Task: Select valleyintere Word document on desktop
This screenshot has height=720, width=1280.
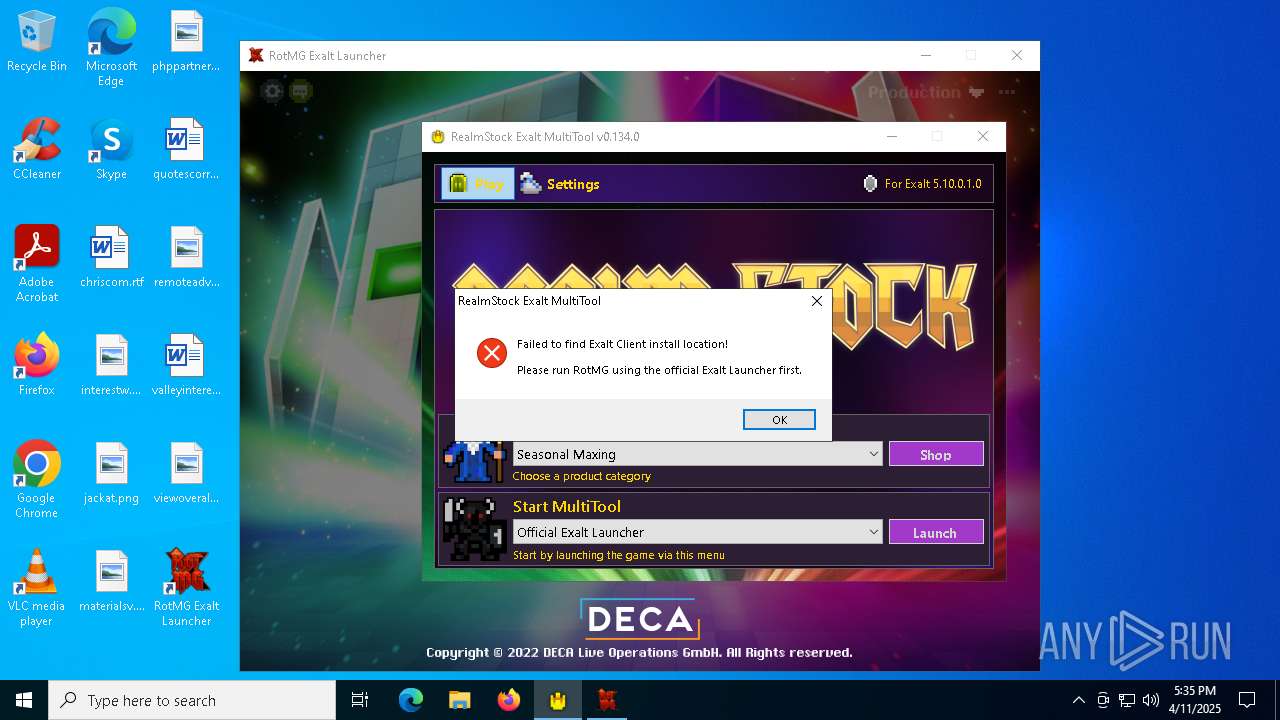Action: [x=186, y=366]
